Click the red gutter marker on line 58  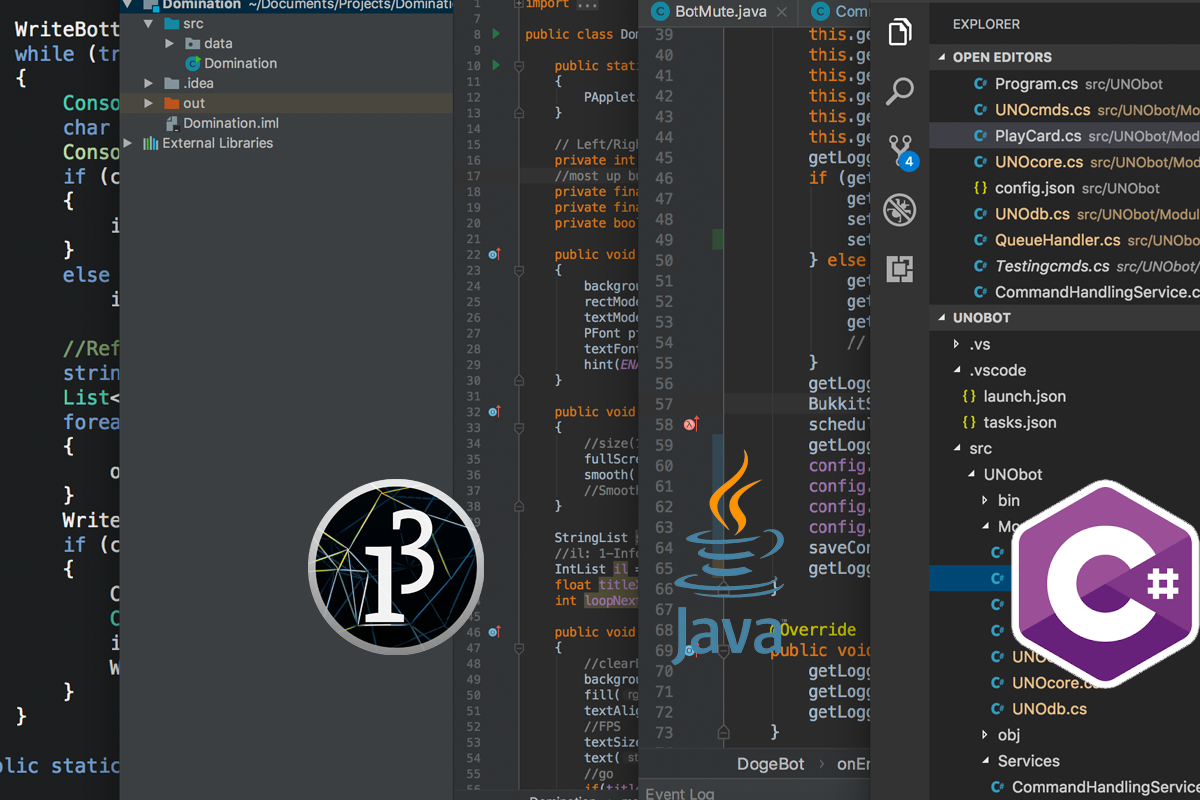690,424
